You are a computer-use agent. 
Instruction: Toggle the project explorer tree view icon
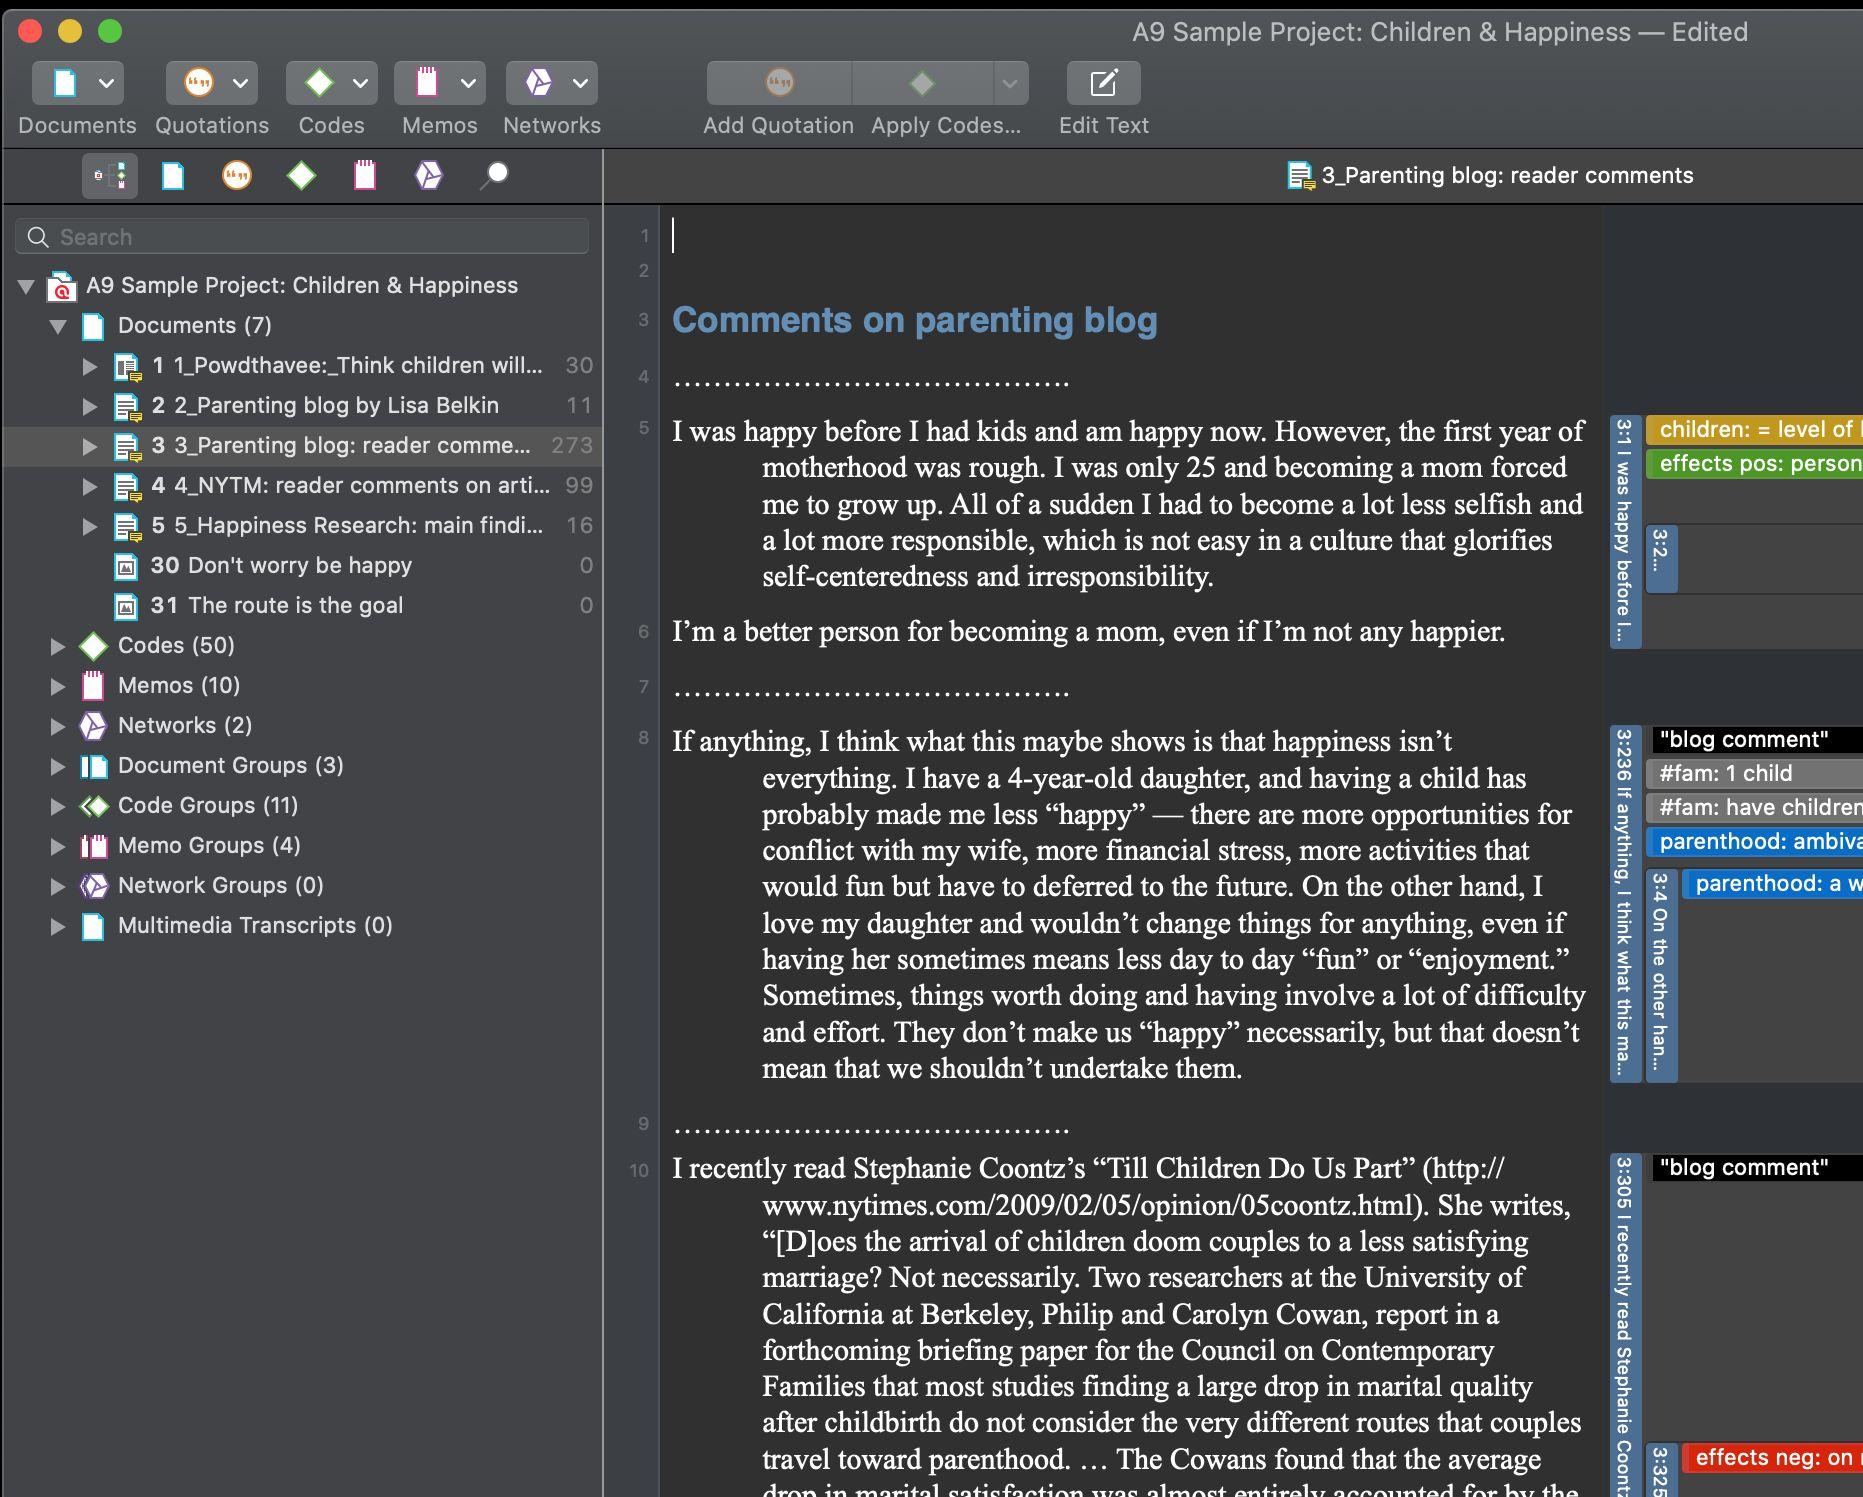pos(110,176)
